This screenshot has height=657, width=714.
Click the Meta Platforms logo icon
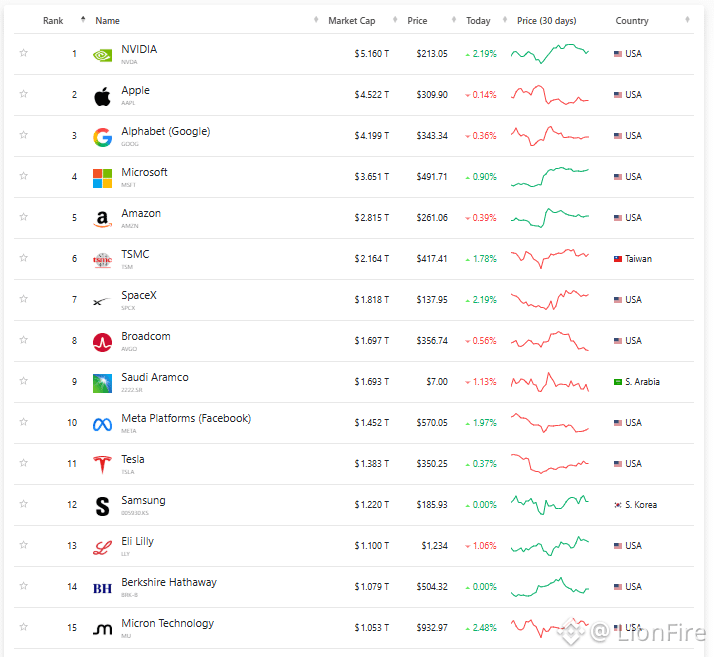tap(102, 424)
